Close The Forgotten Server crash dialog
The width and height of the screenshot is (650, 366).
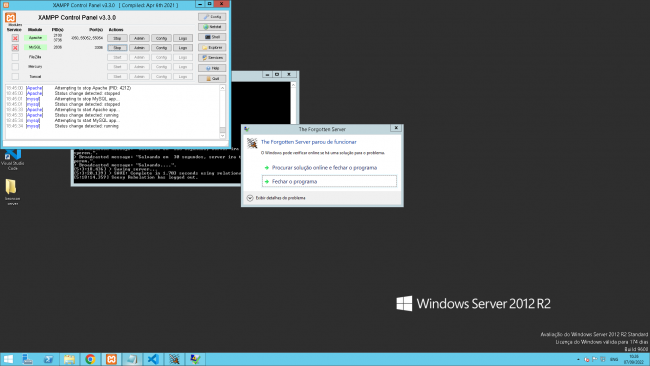pyautogui.click(x=396, y=128)
